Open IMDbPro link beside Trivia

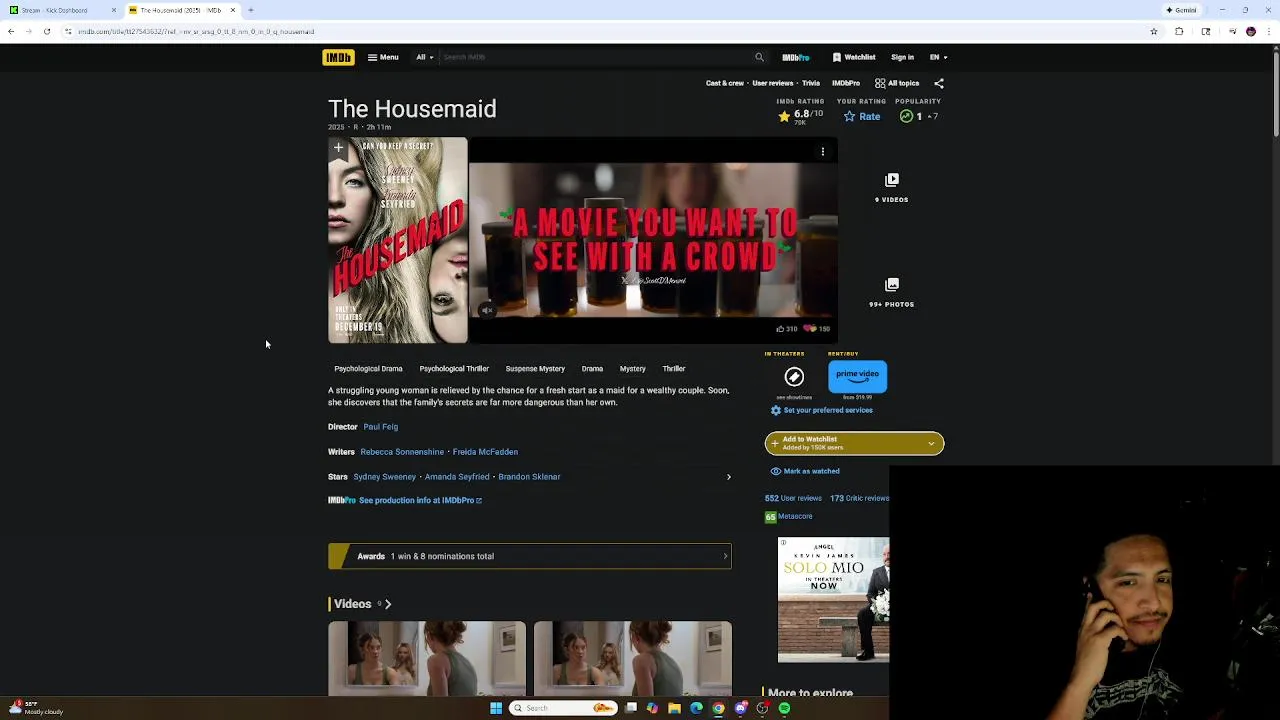pos(846,83)
